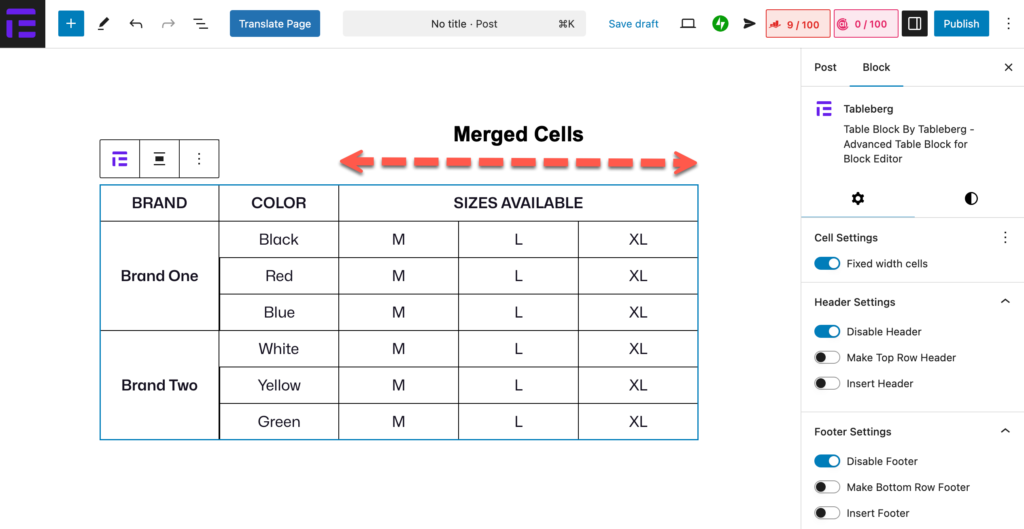Publish the post
1024x529 pixels.
coord(961,24)
